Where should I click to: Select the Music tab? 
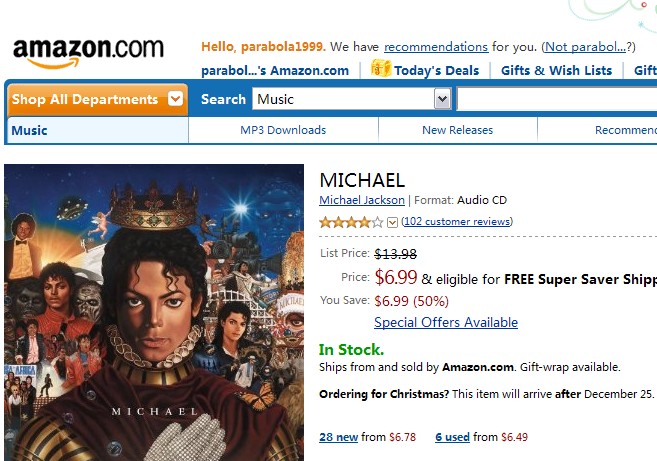click(29, 130)
